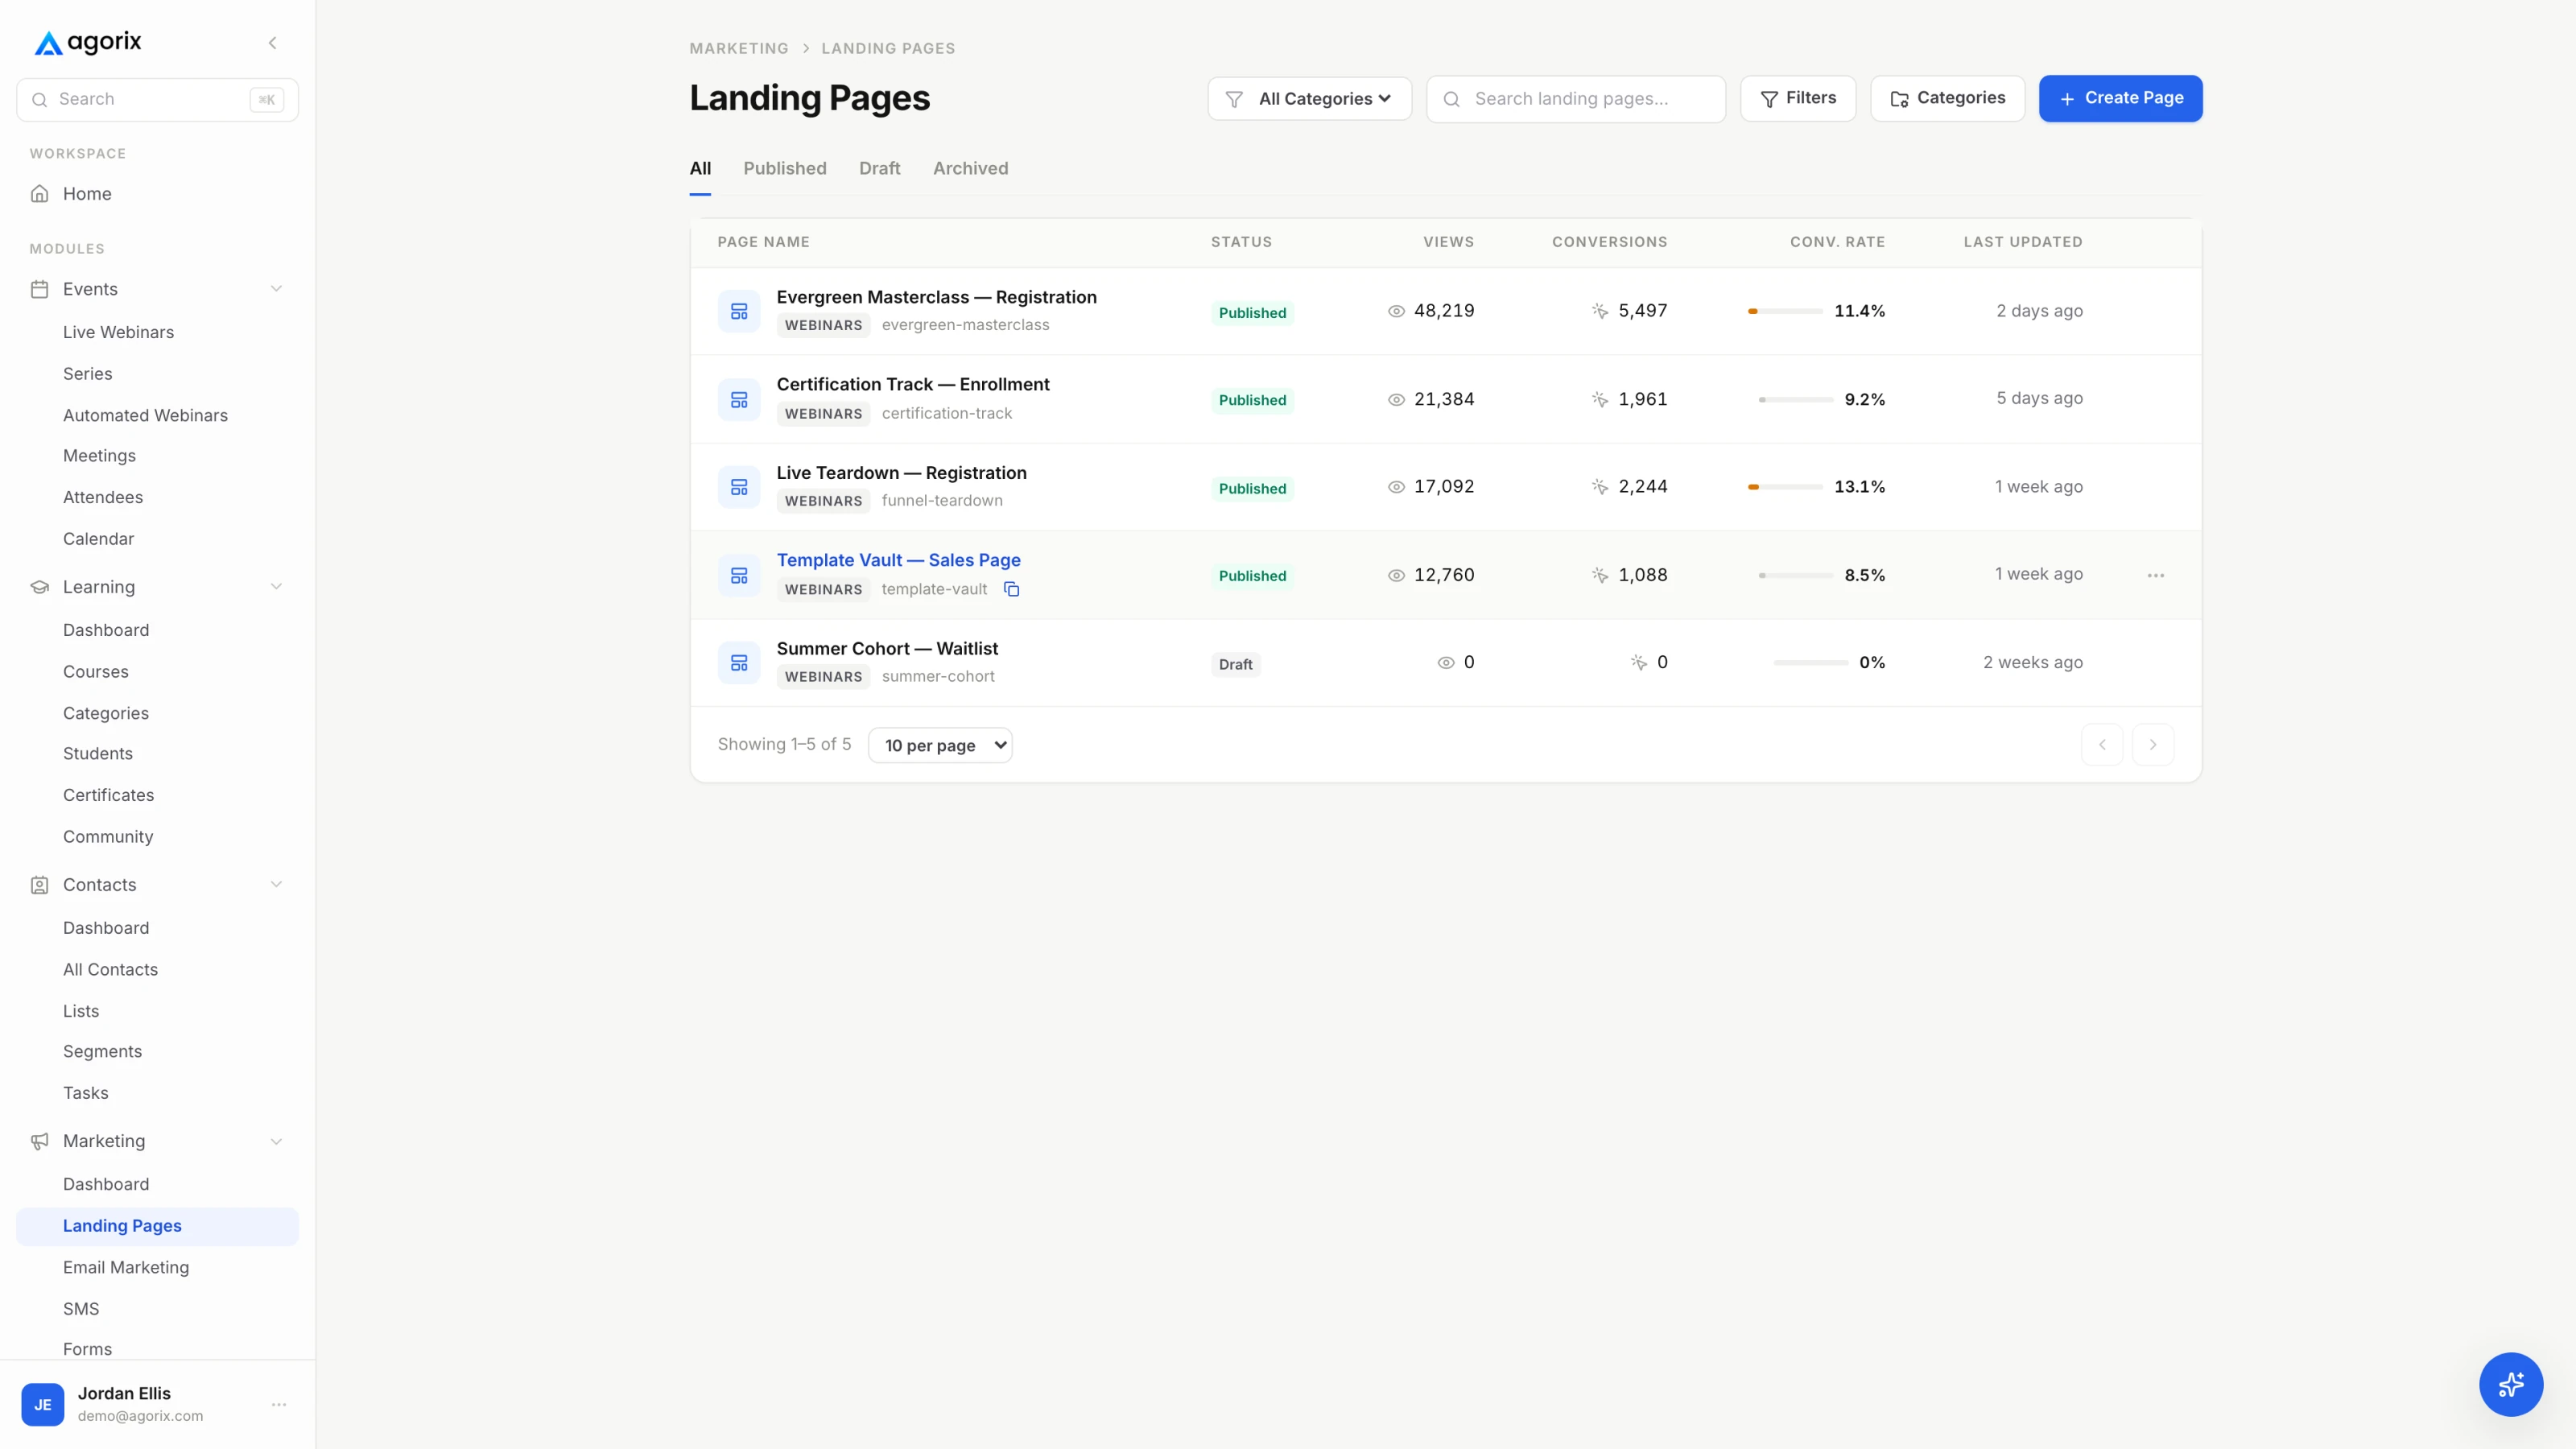Open the Categories button

1947,98
